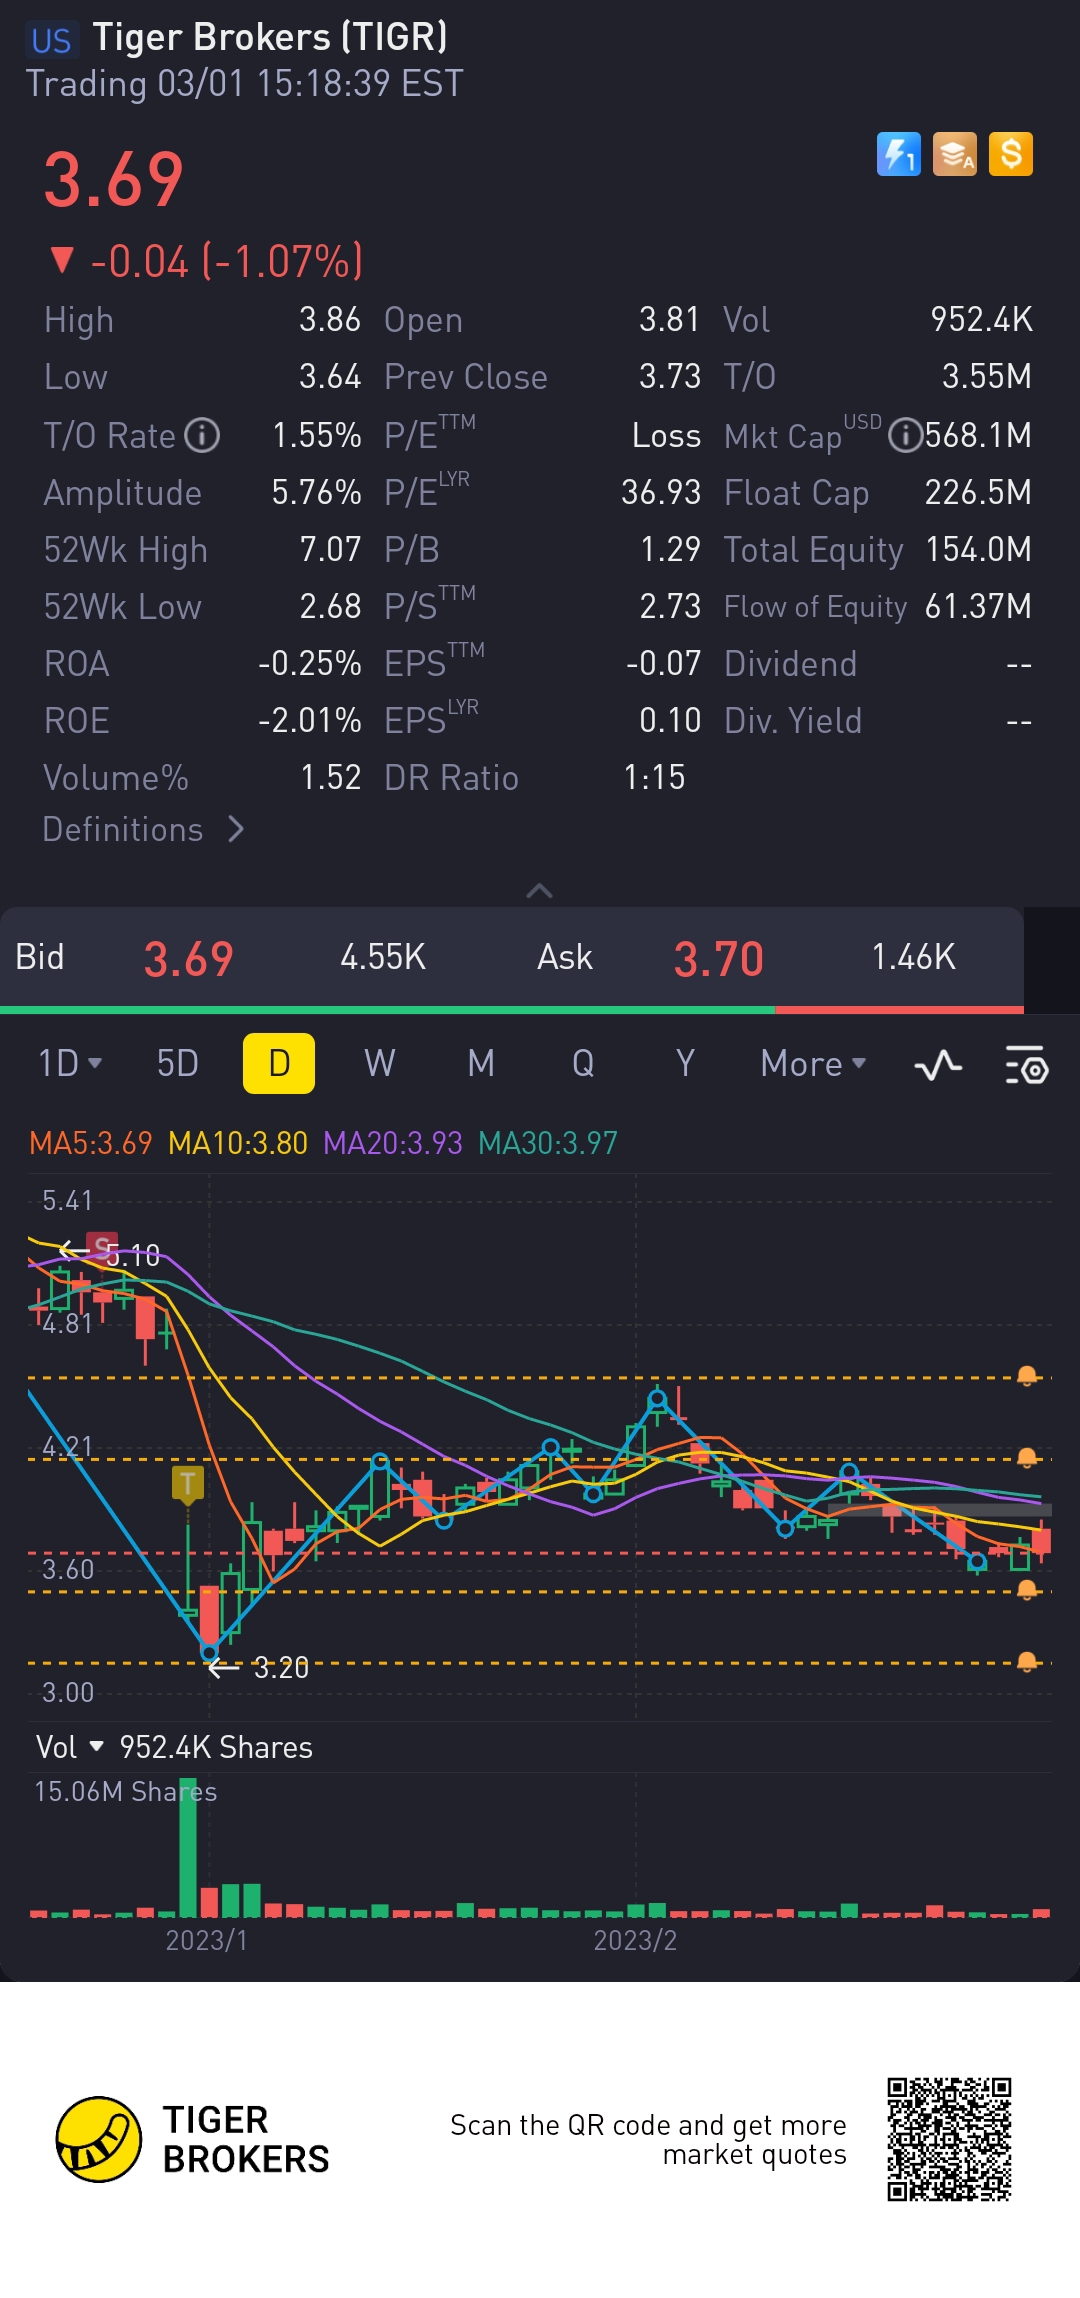This screenshot has height=2298, width=1080.
Task: Expand the More timeframes dropdown
Action: click(x=813, y=1063)
